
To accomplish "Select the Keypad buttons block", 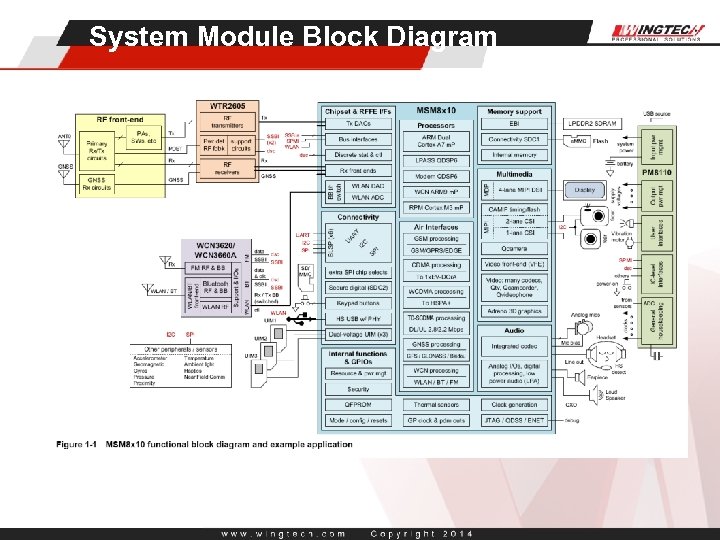I will (x=359, y=303).
